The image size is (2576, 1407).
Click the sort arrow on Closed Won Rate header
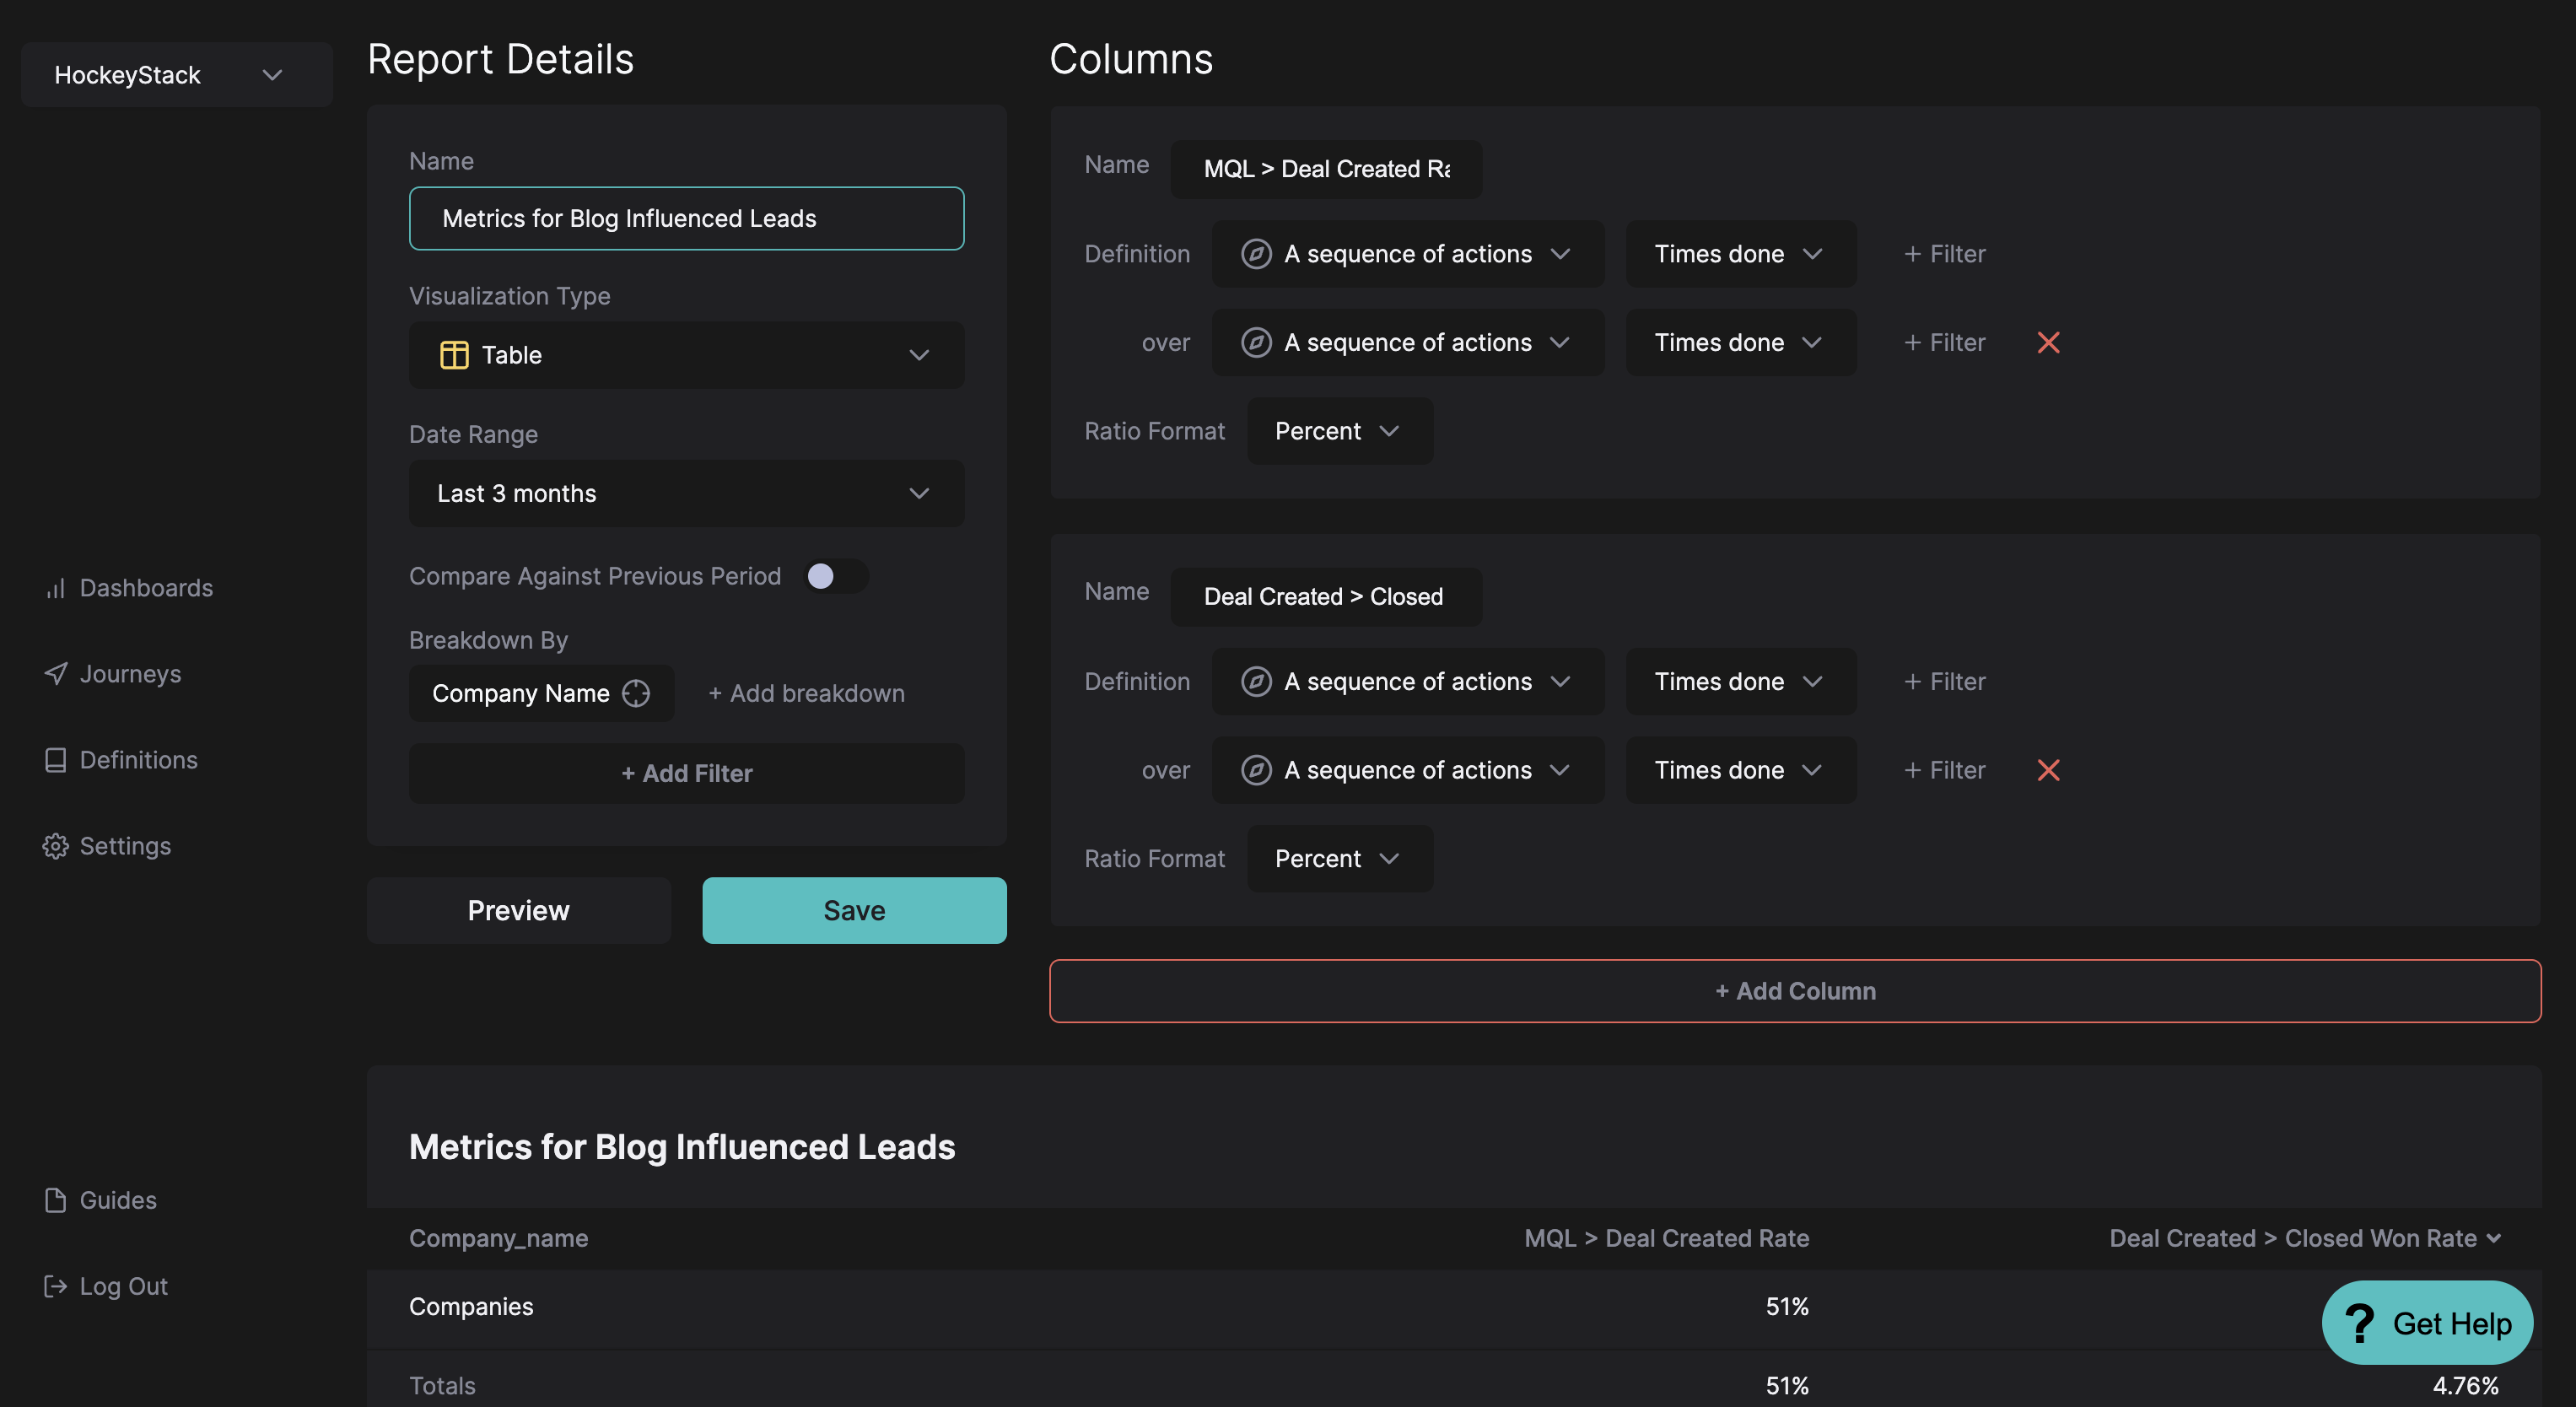pyautogui.click(x=2494, y=1238)
